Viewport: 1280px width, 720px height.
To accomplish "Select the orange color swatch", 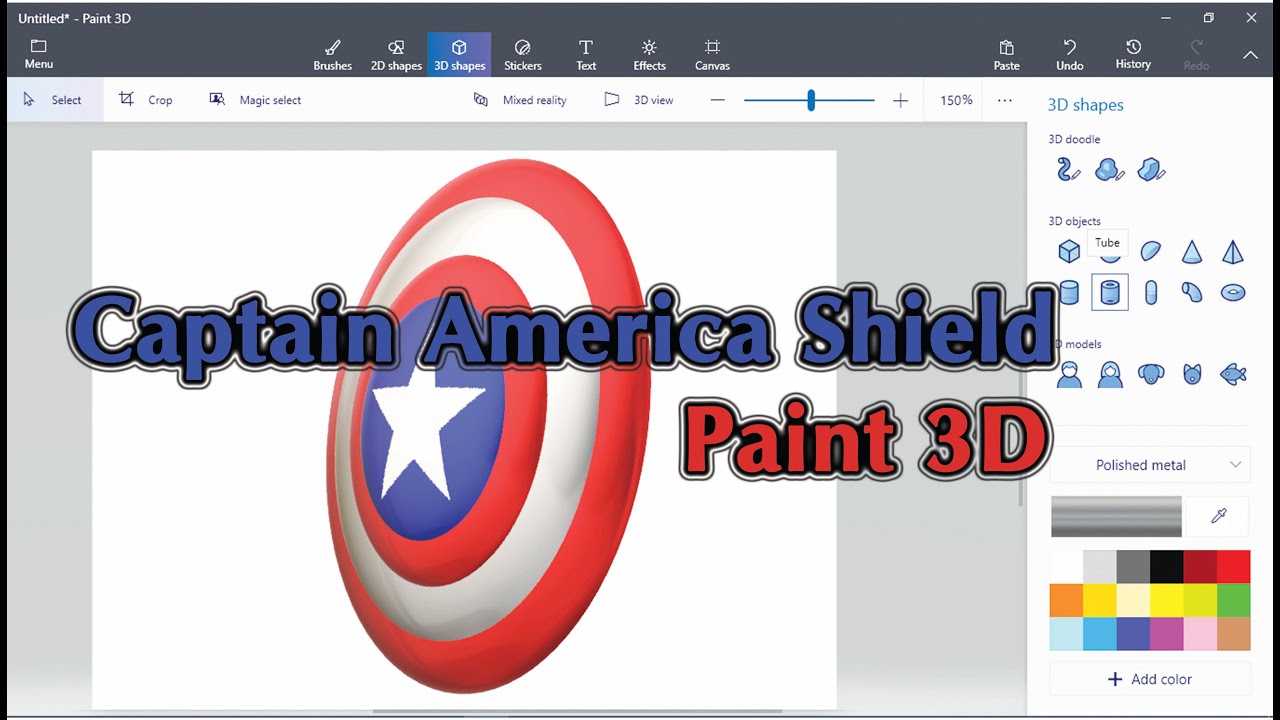I will click(x=1066, y=601).
